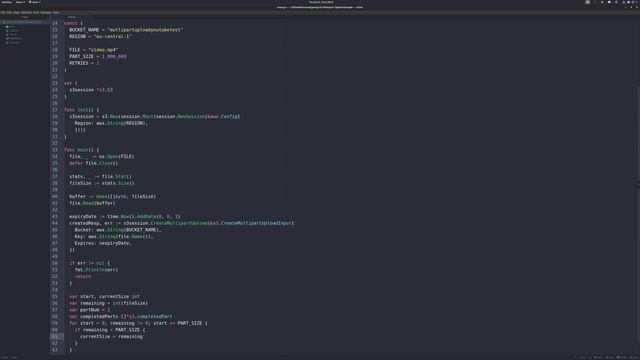
Task: Open the Help menu
Action: 56,12
